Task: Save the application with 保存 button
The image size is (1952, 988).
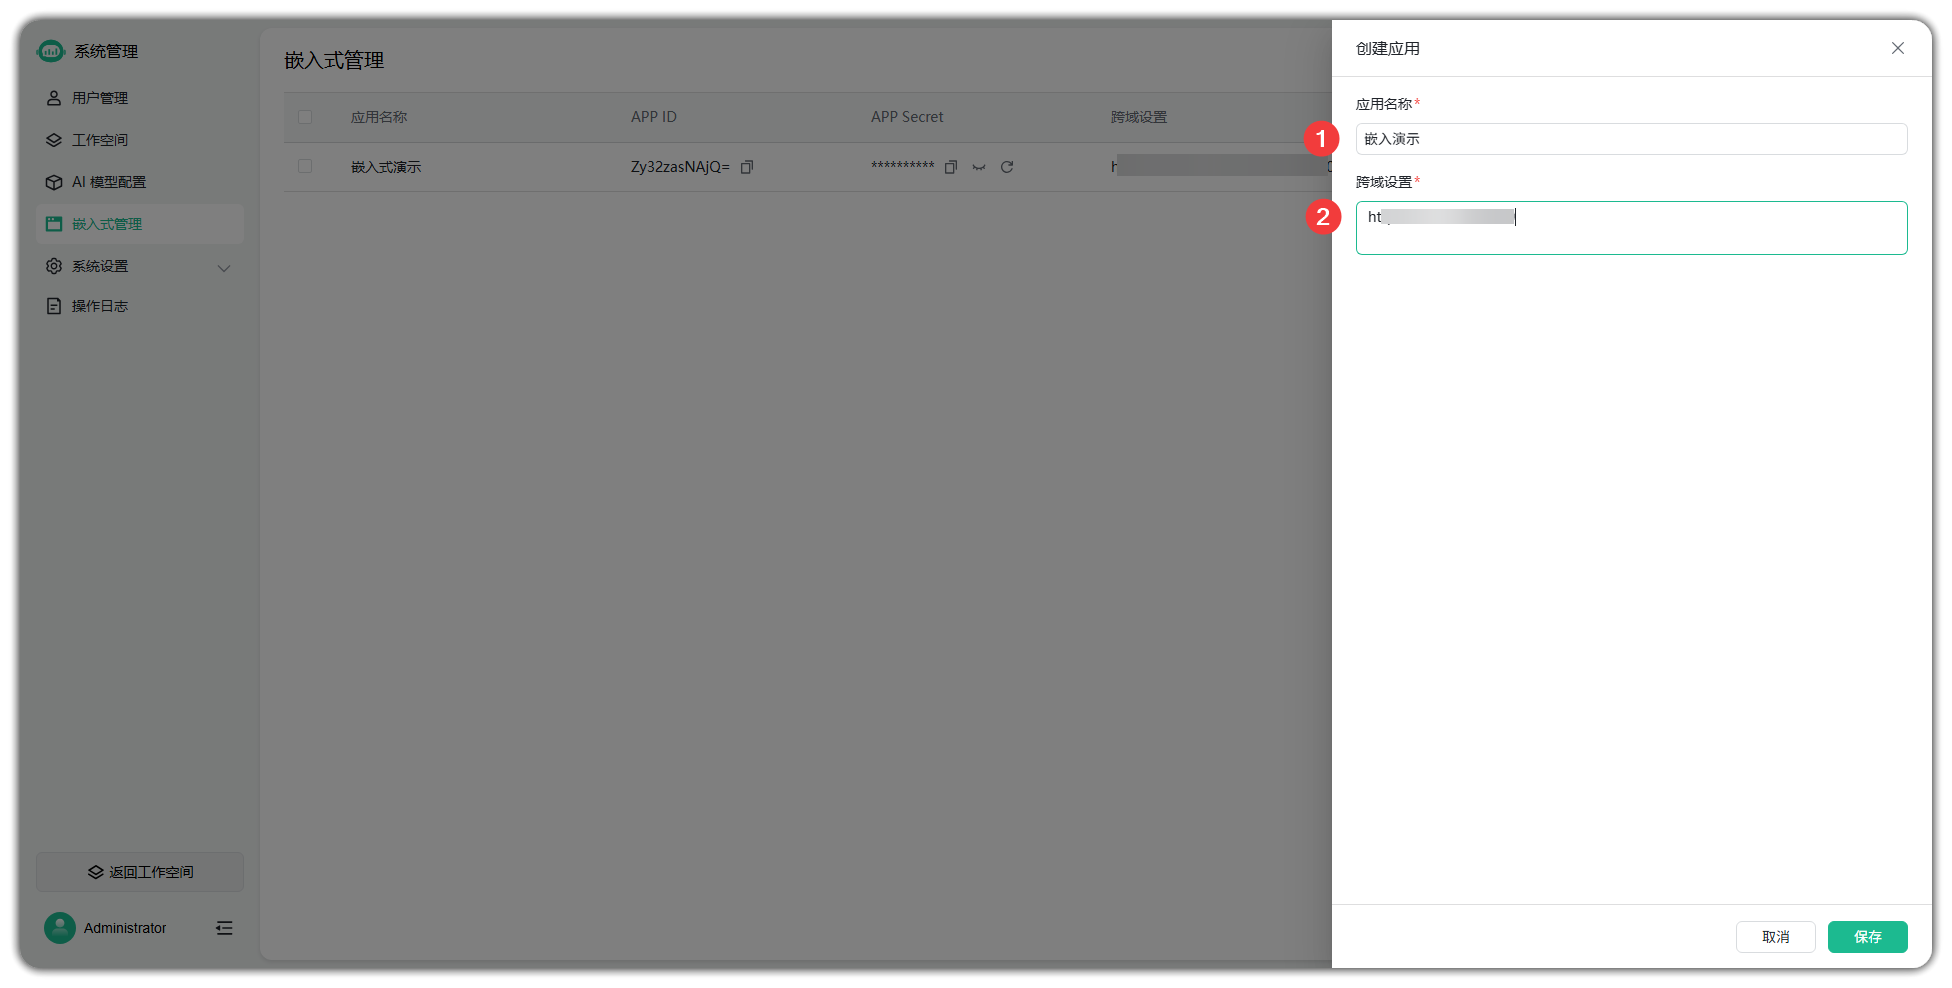Action: (1867, 937)
